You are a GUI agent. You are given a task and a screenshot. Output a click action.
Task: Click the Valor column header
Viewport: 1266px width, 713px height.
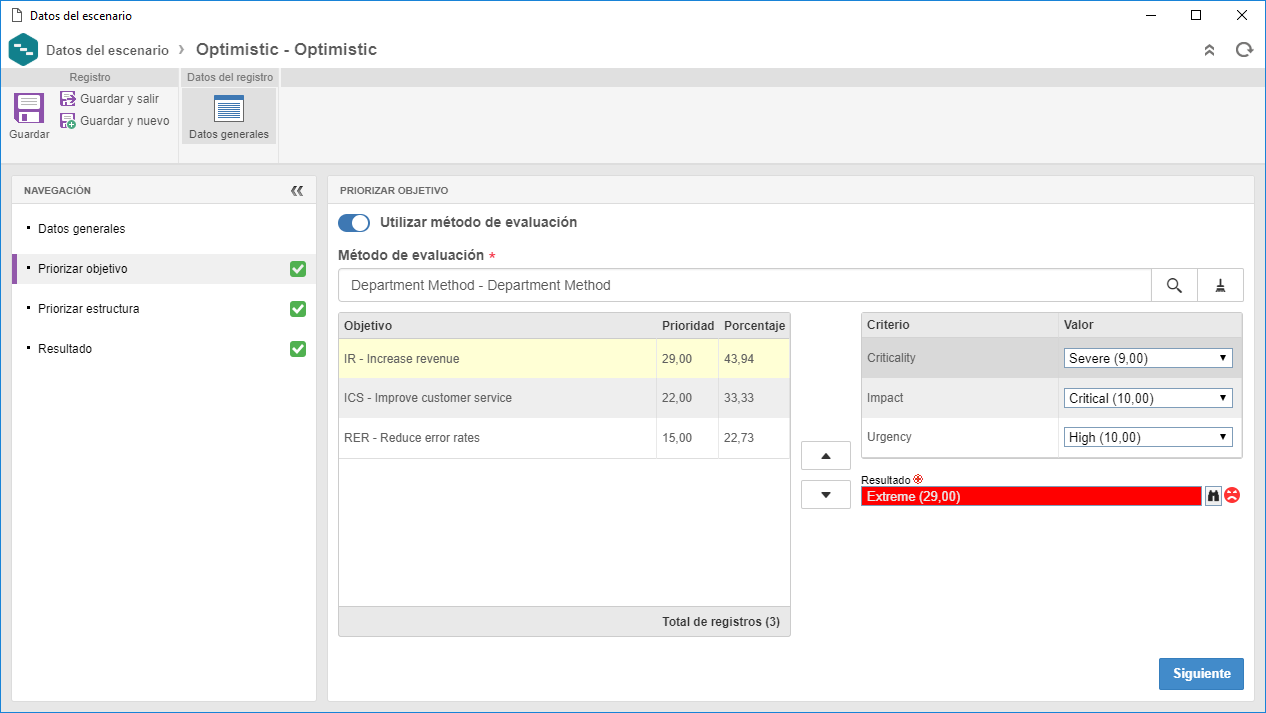[x=1150, y=325]
